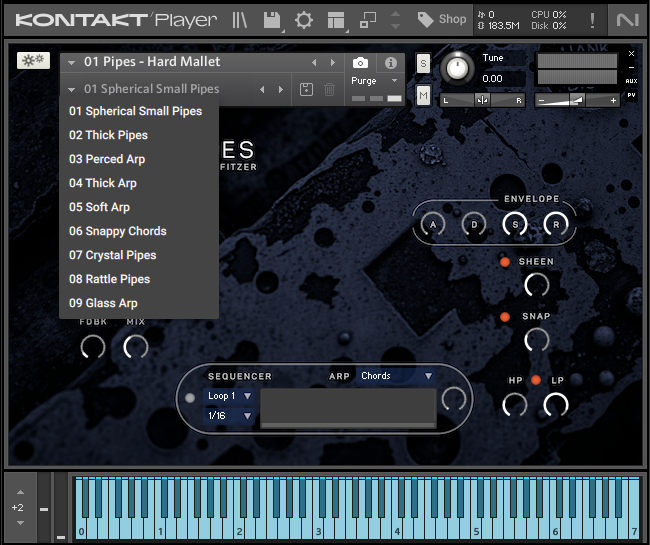Screen dimensions: 650x545
Task: Click the camera snapshot icon
Action: pos(361,62)
